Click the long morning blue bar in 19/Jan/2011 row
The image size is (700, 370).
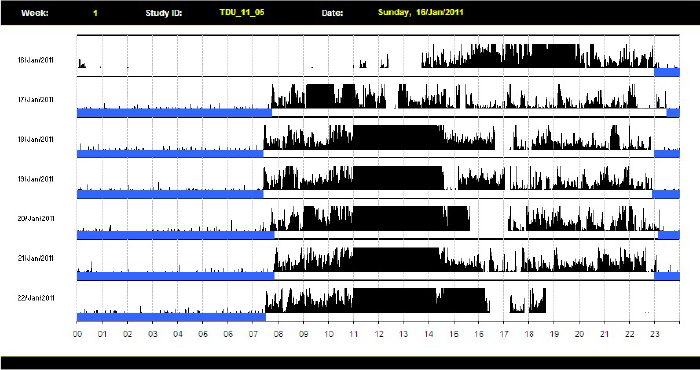pos(170,194)
